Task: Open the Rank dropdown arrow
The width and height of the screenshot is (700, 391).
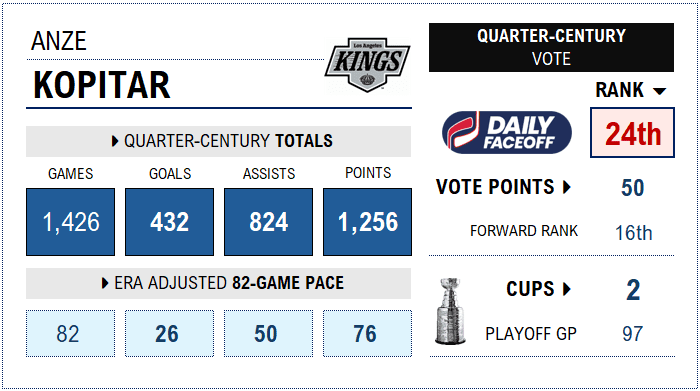Action: [659, 91]
